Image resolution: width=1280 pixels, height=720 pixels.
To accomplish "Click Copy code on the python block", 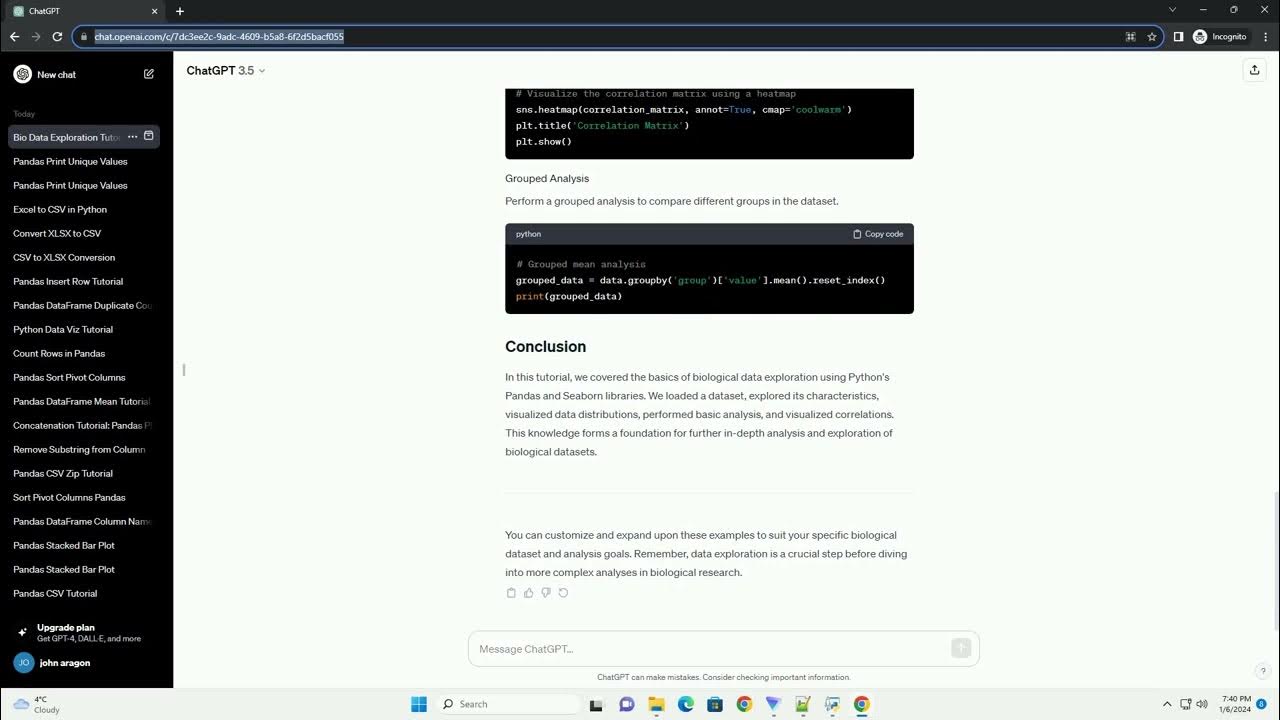I will pos(878,234).
